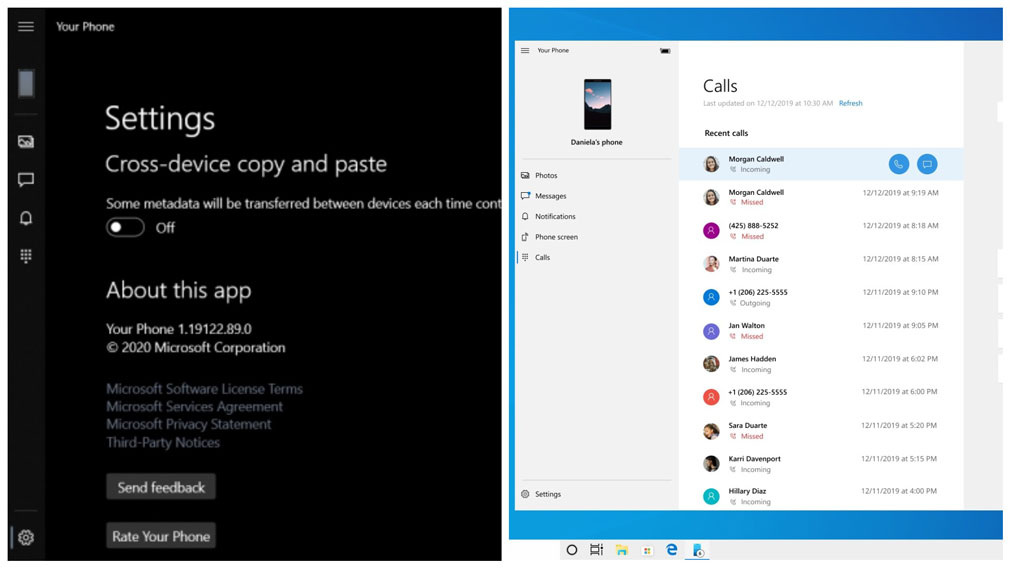Click Cortana circle on the taskbar

coord(571,550)
